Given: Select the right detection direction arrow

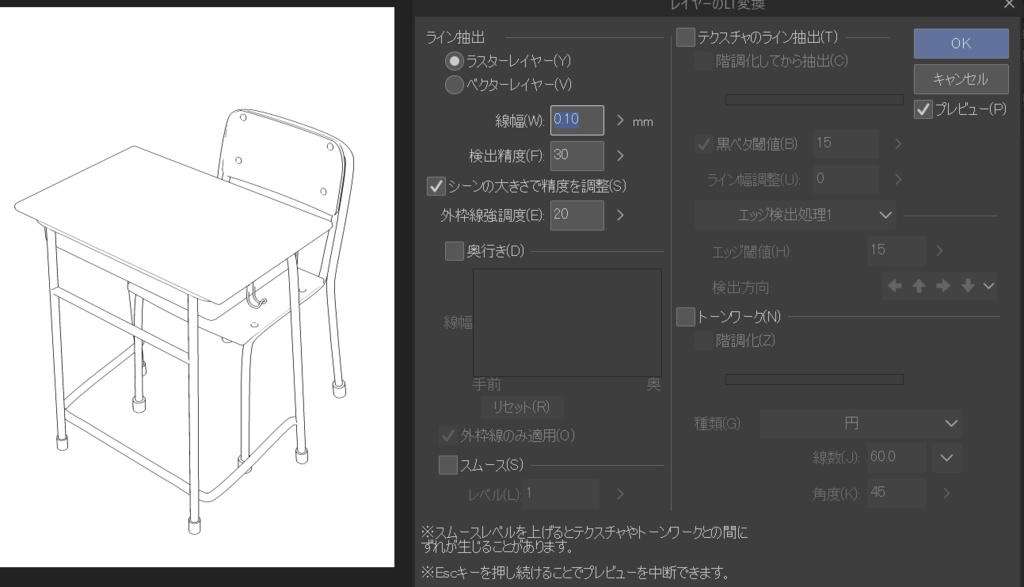Looking at the screenshot, I should (942, 285).
